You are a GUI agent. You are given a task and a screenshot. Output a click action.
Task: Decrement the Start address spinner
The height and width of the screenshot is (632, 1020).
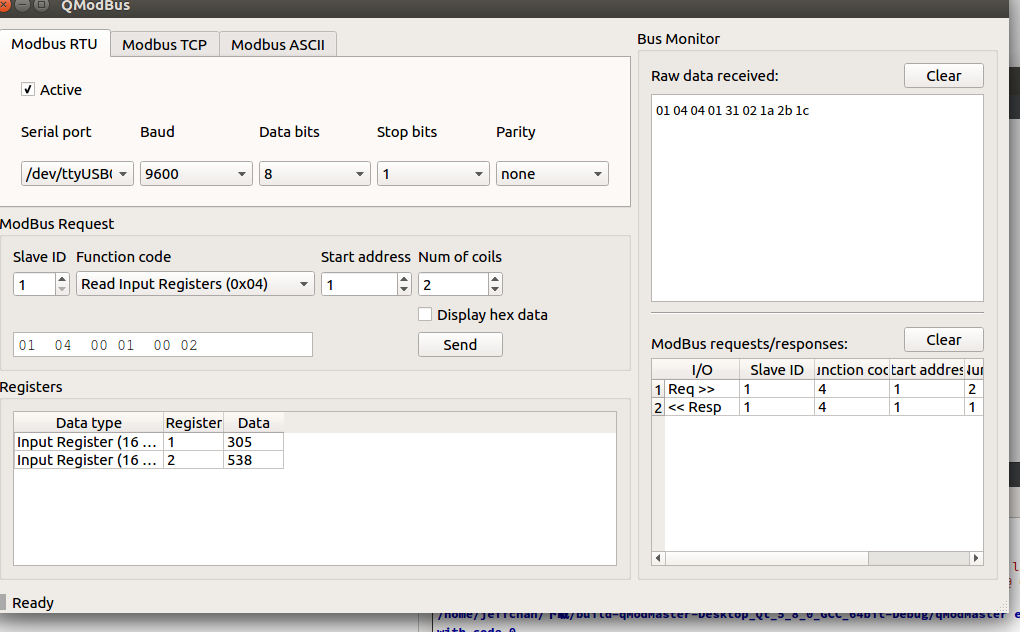405,289
